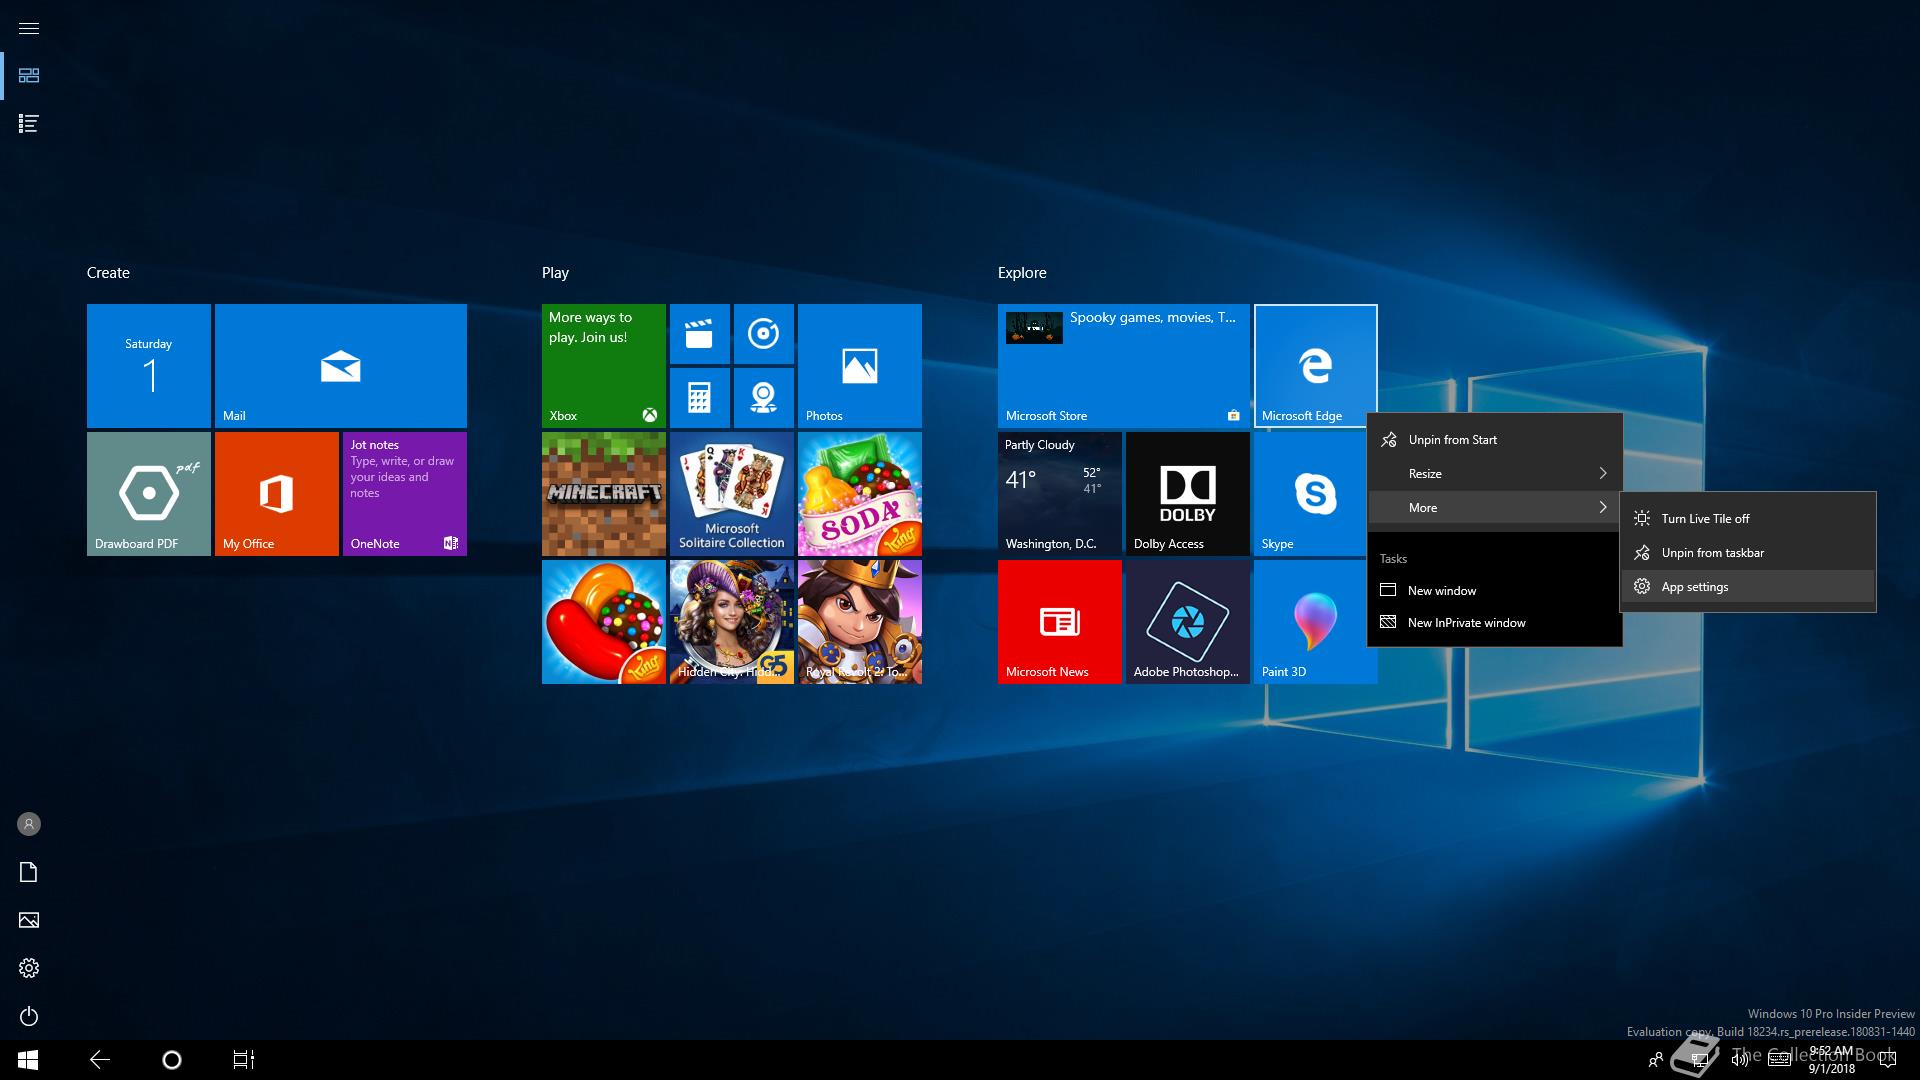Open Task View on taskbar
Image resolution: width=1920 pixels, height=1080 pixels.
(x=244, y=1060)
